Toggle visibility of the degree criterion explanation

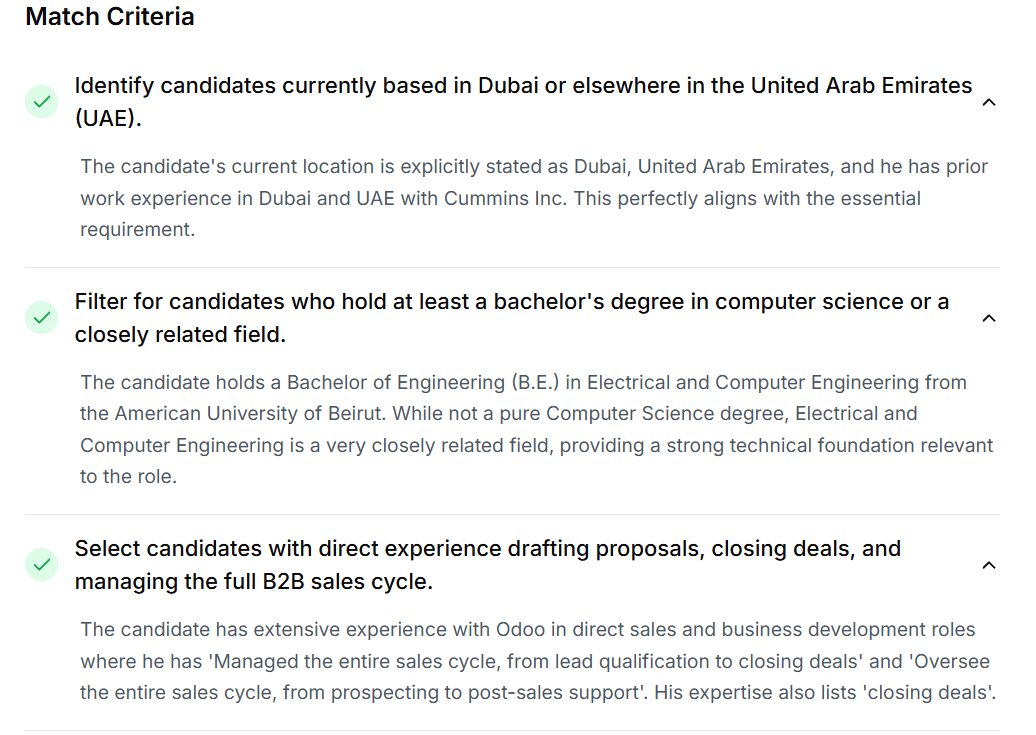989,318
